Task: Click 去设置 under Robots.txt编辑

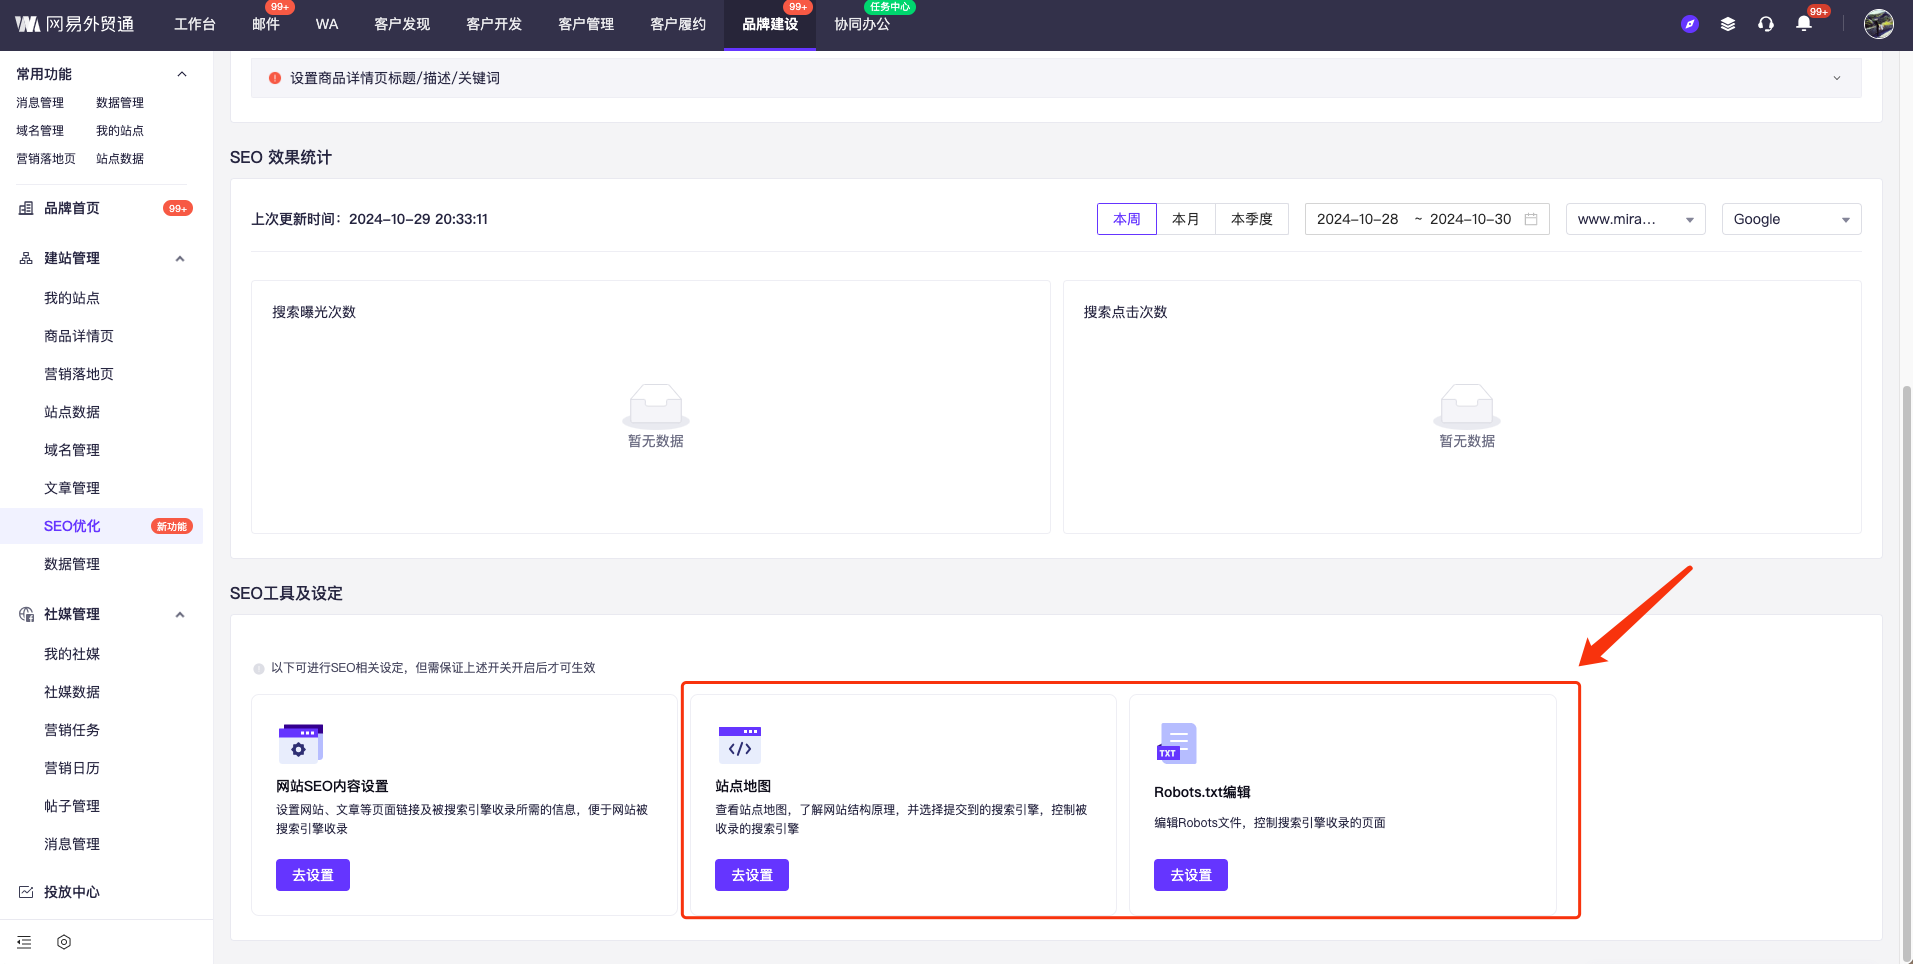Action: pos(1190,875)
